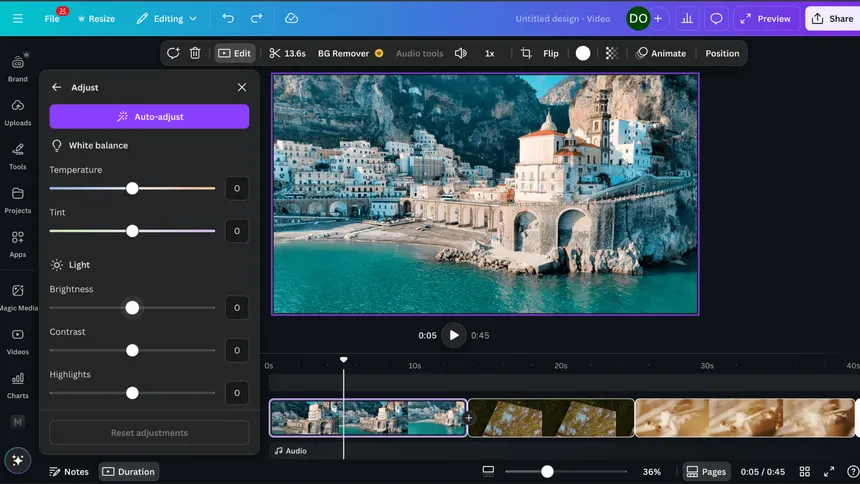Open the analytics bar chart icon
The width and height of the screenshot is (860, 484).
(x=687, y=18)
